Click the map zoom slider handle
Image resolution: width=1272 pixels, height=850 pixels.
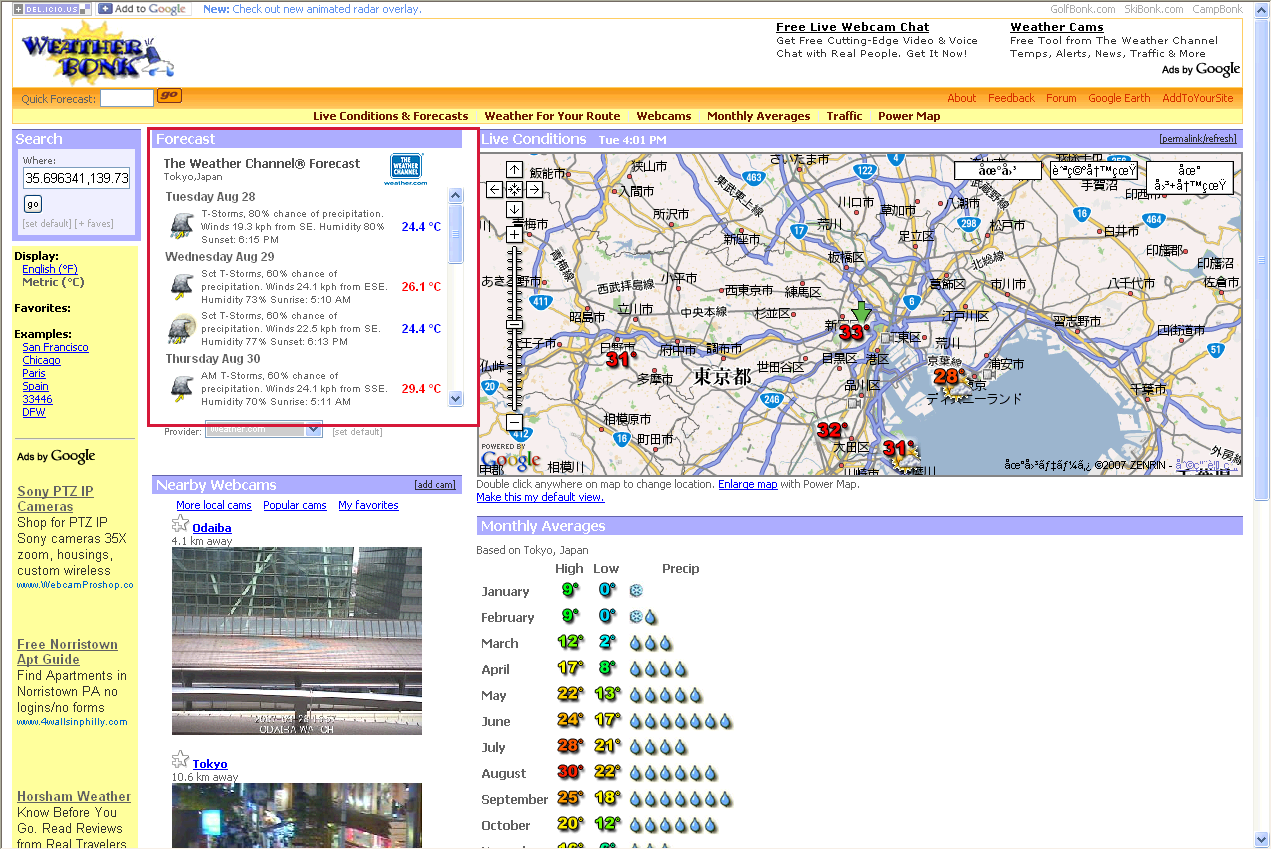click(514, 325)
